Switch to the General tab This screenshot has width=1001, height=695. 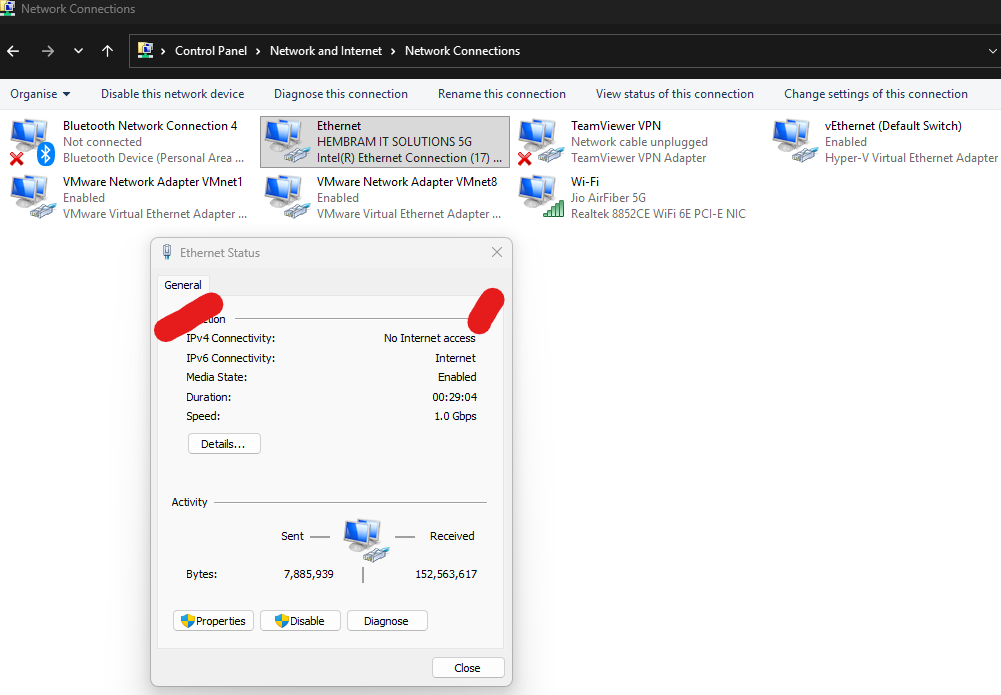(183, 285)
